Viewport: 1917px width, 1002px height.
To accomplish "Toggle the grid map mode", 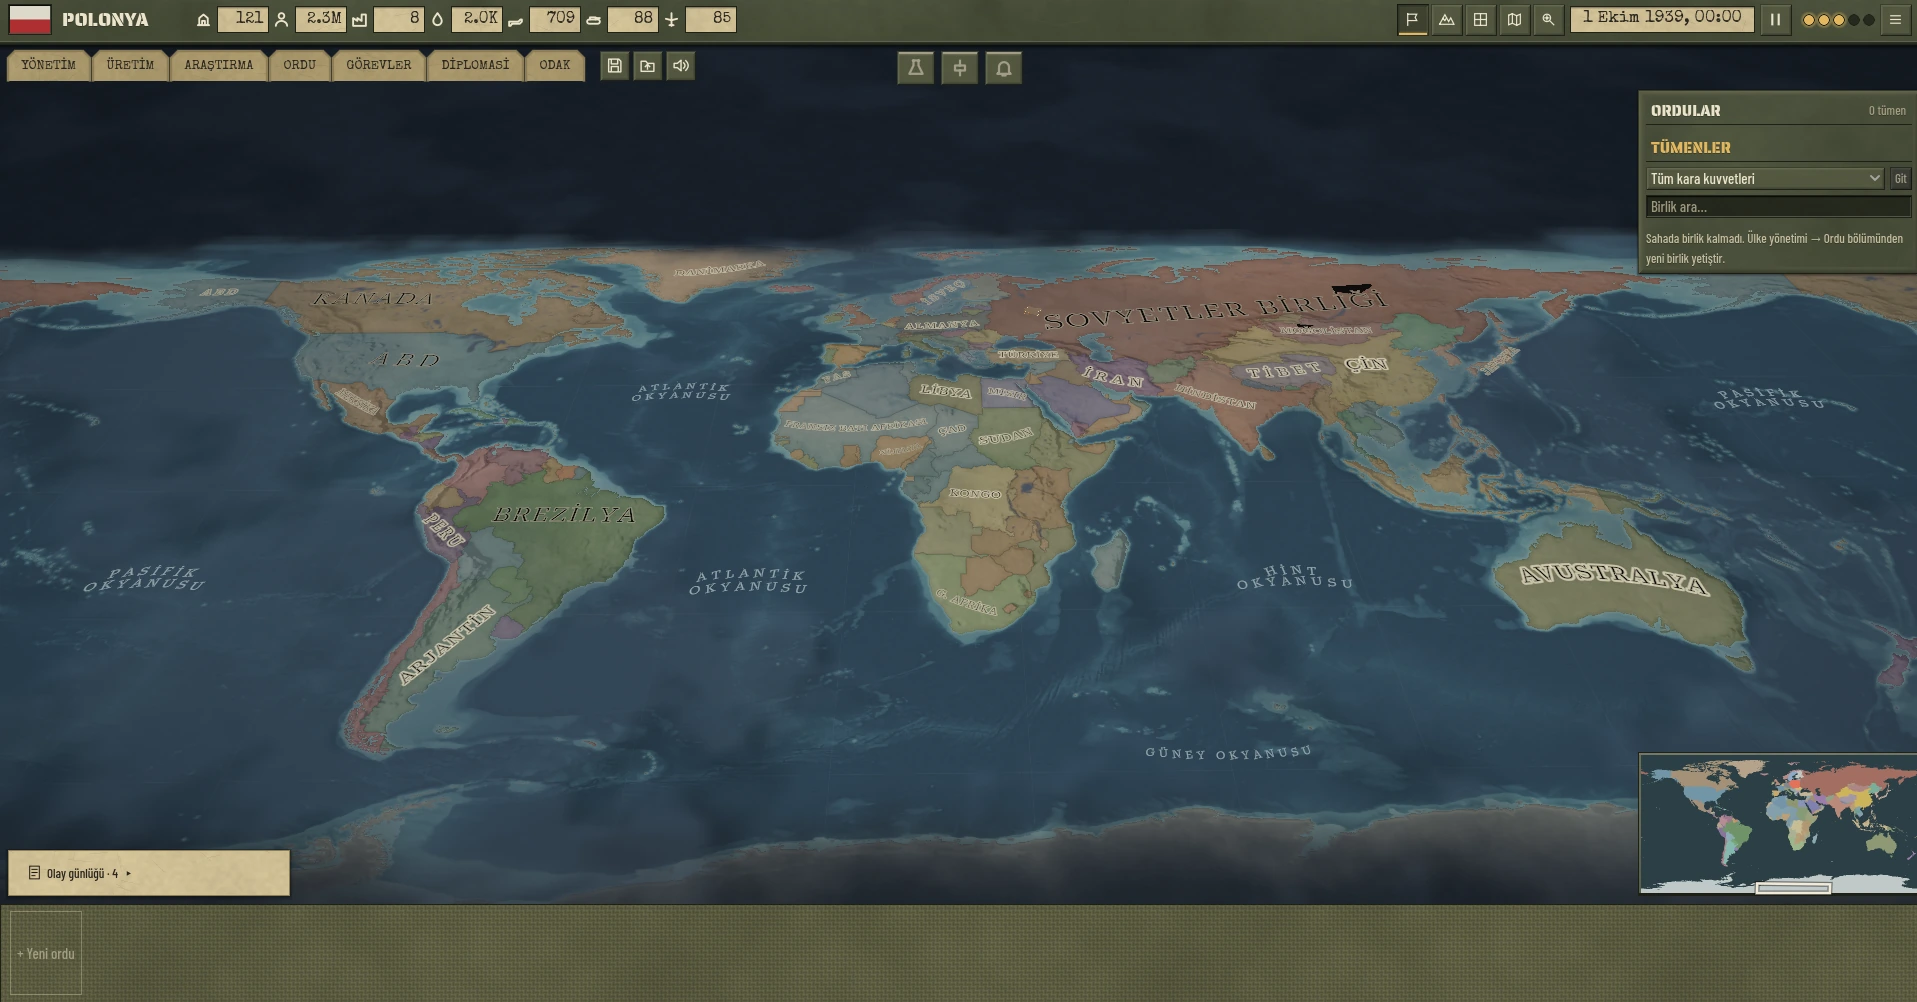I will pos(1480,19).
